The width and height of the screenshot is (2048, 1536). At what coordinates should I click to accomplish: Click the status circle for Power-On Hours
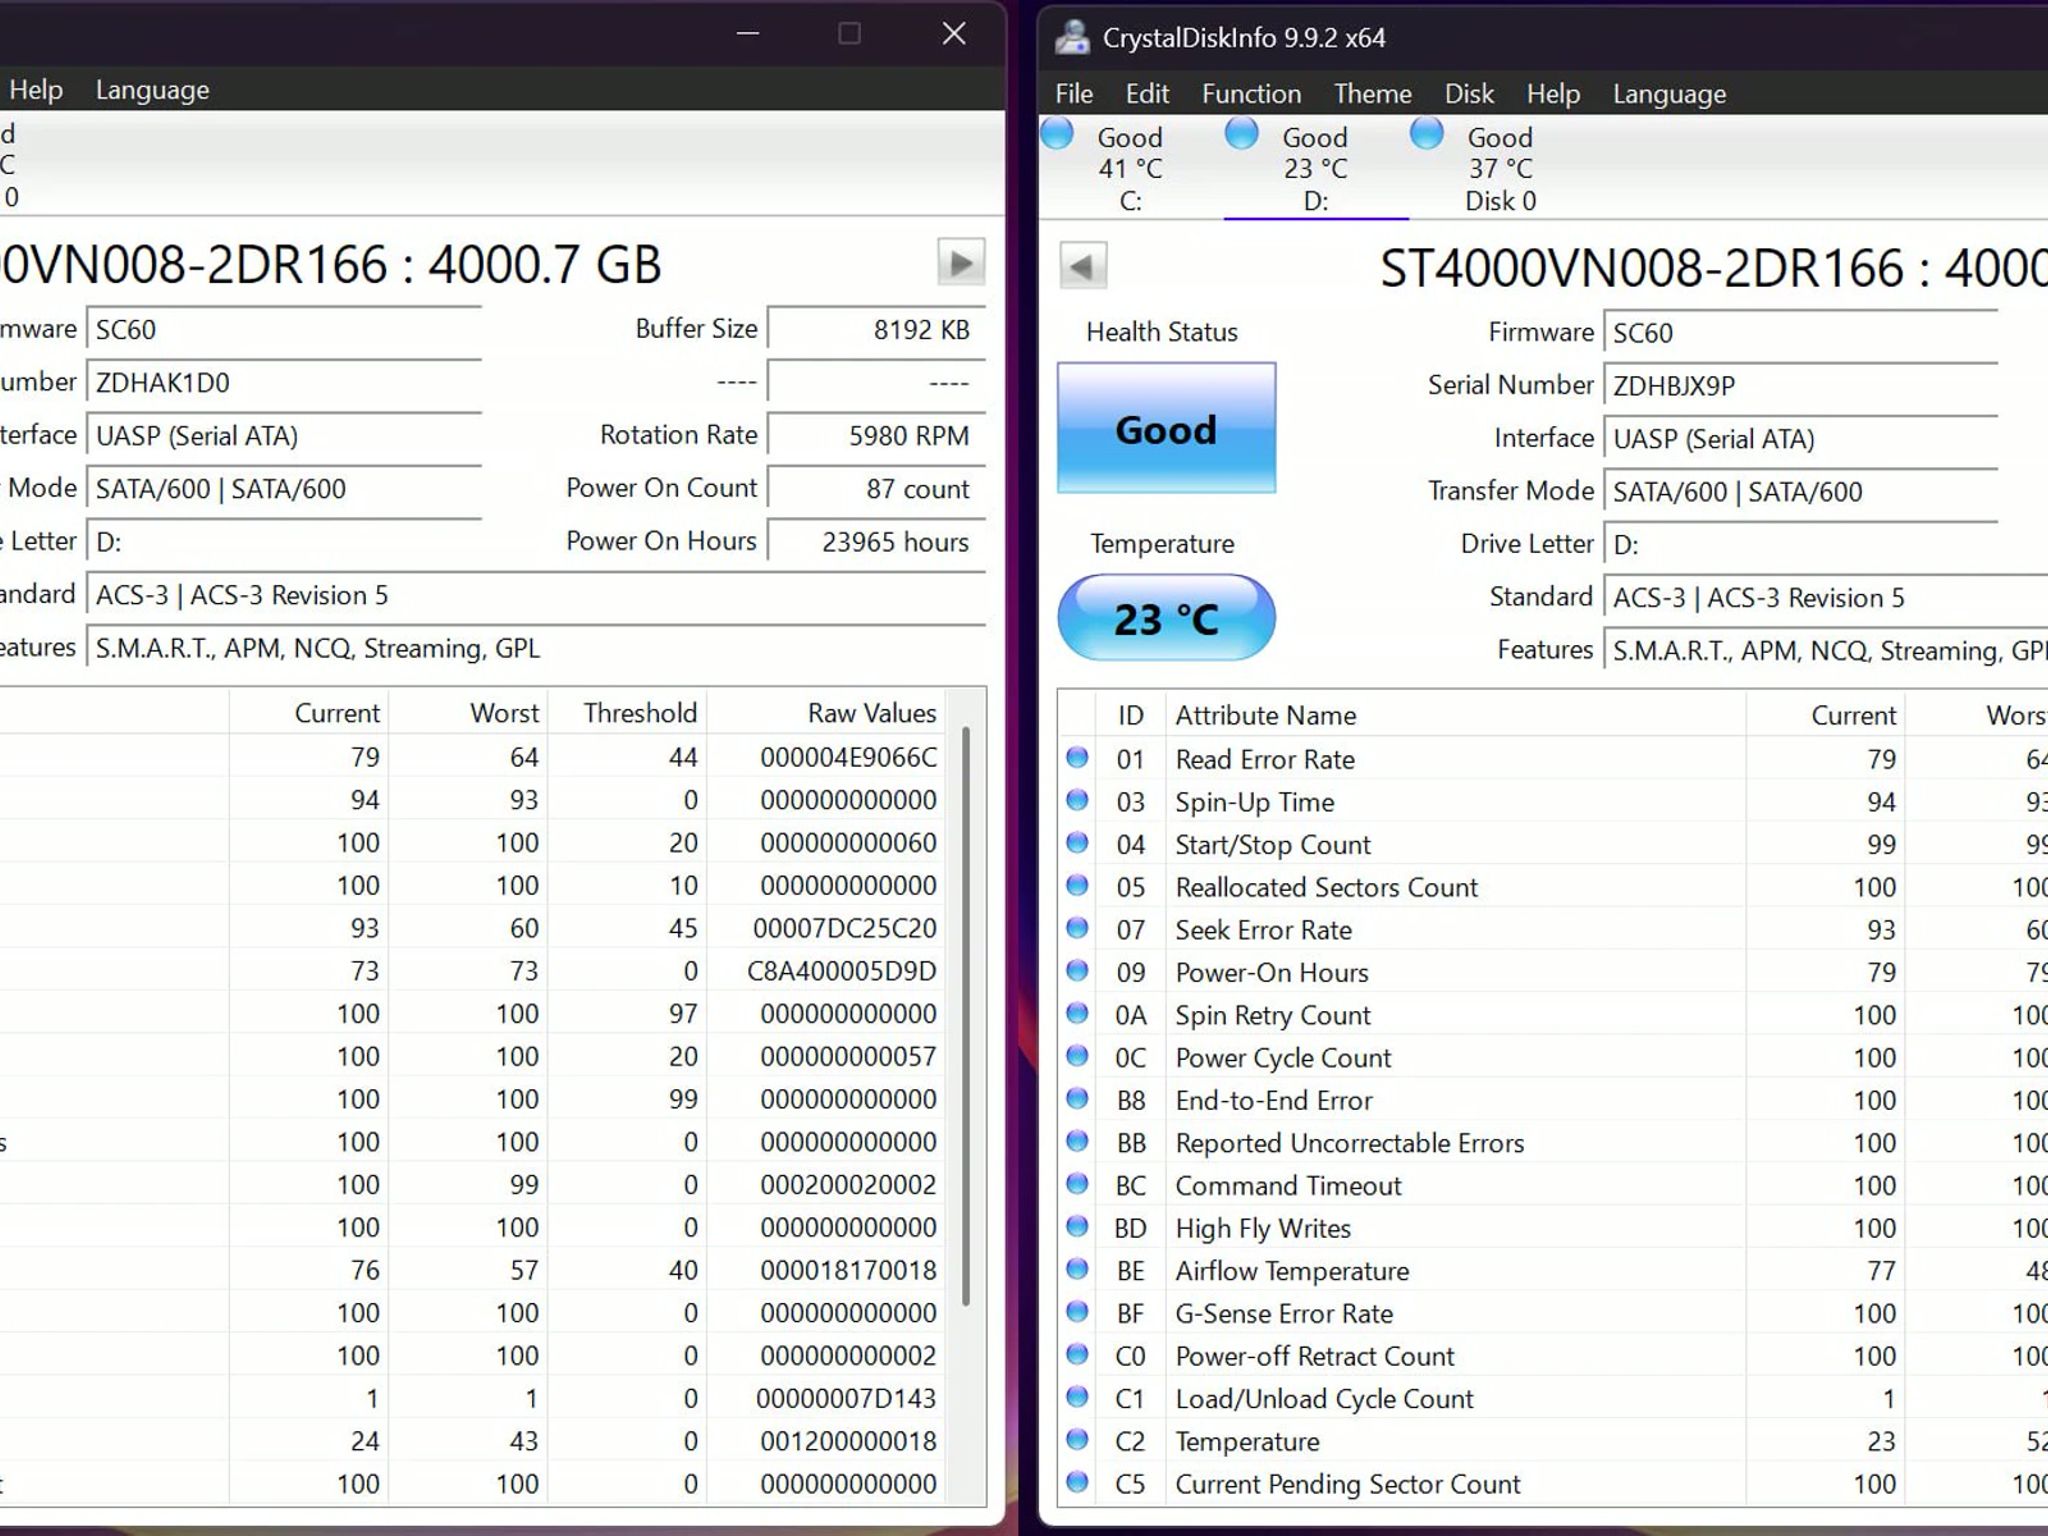[x=1077, y=971]
